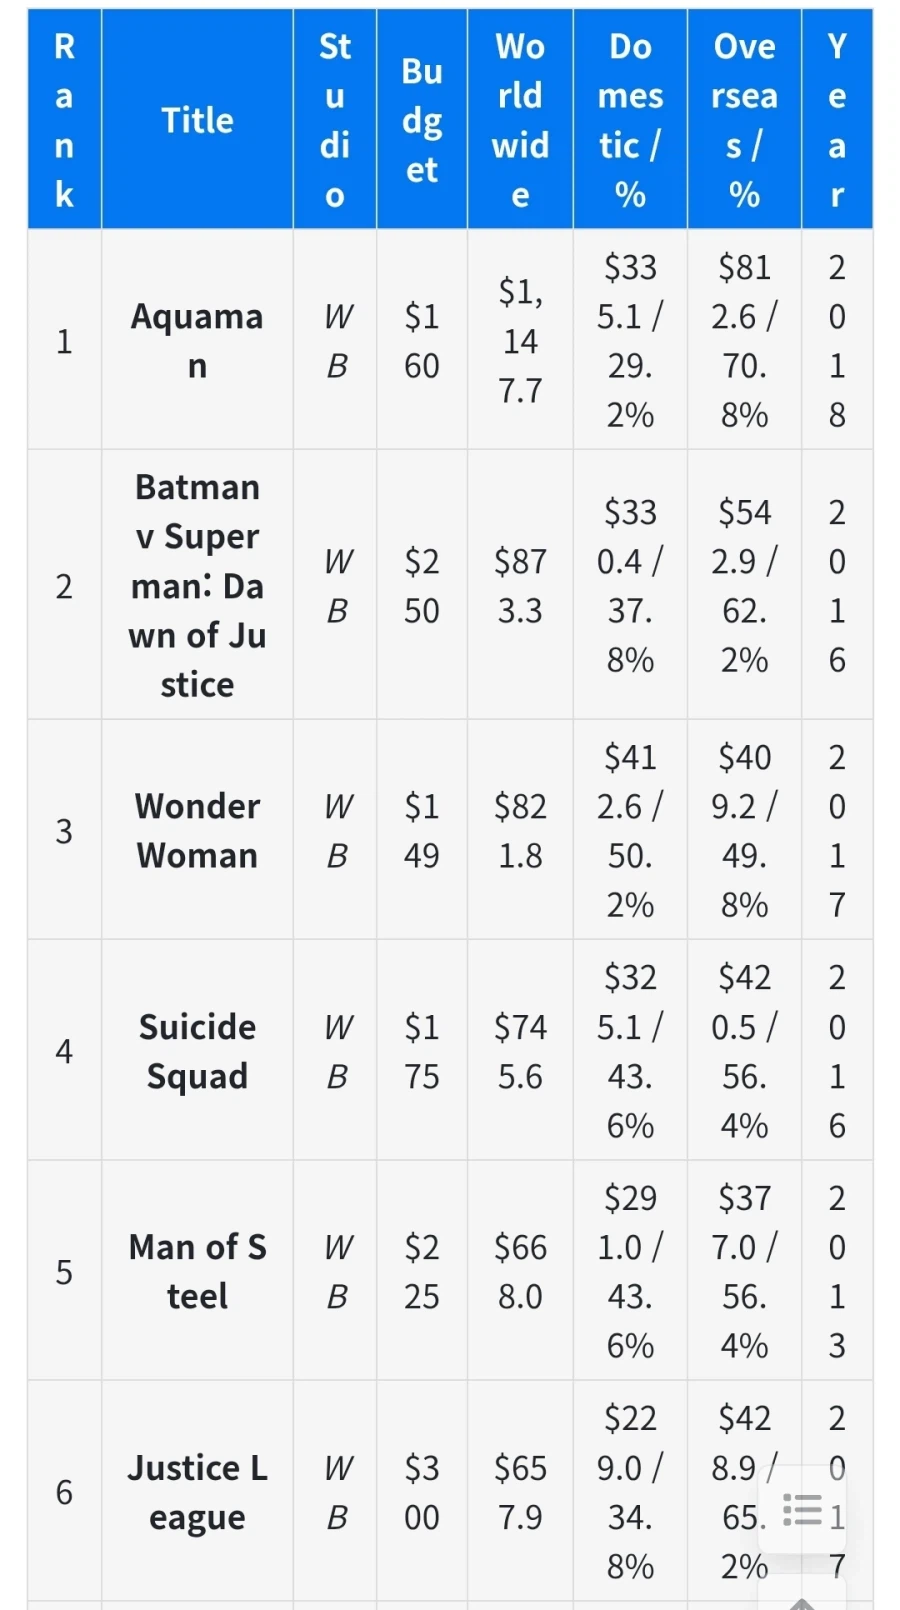Click the Worldwide column header
900x1610 pixels.
(x=520, y=120)
